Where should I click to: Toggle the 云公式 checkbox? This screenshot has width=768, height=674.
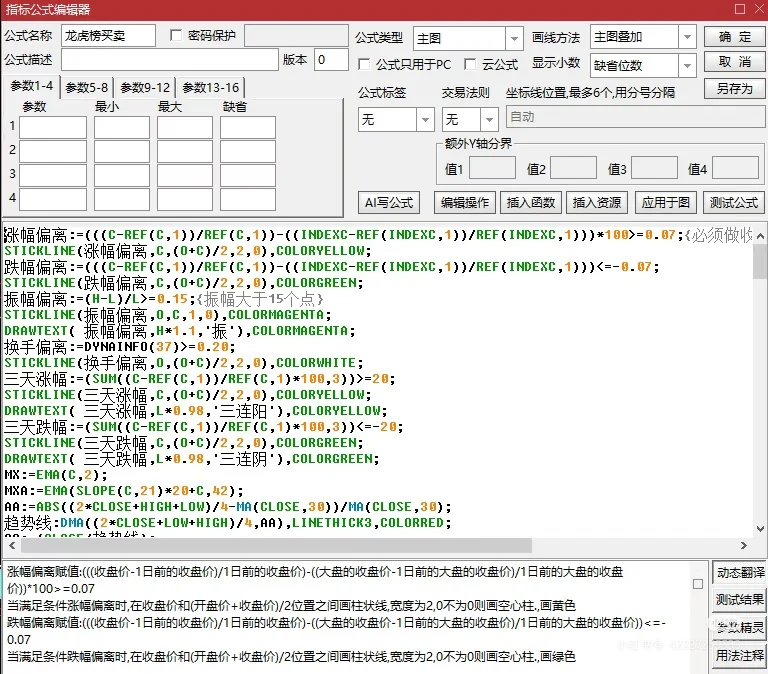click(x=470, y=64)
